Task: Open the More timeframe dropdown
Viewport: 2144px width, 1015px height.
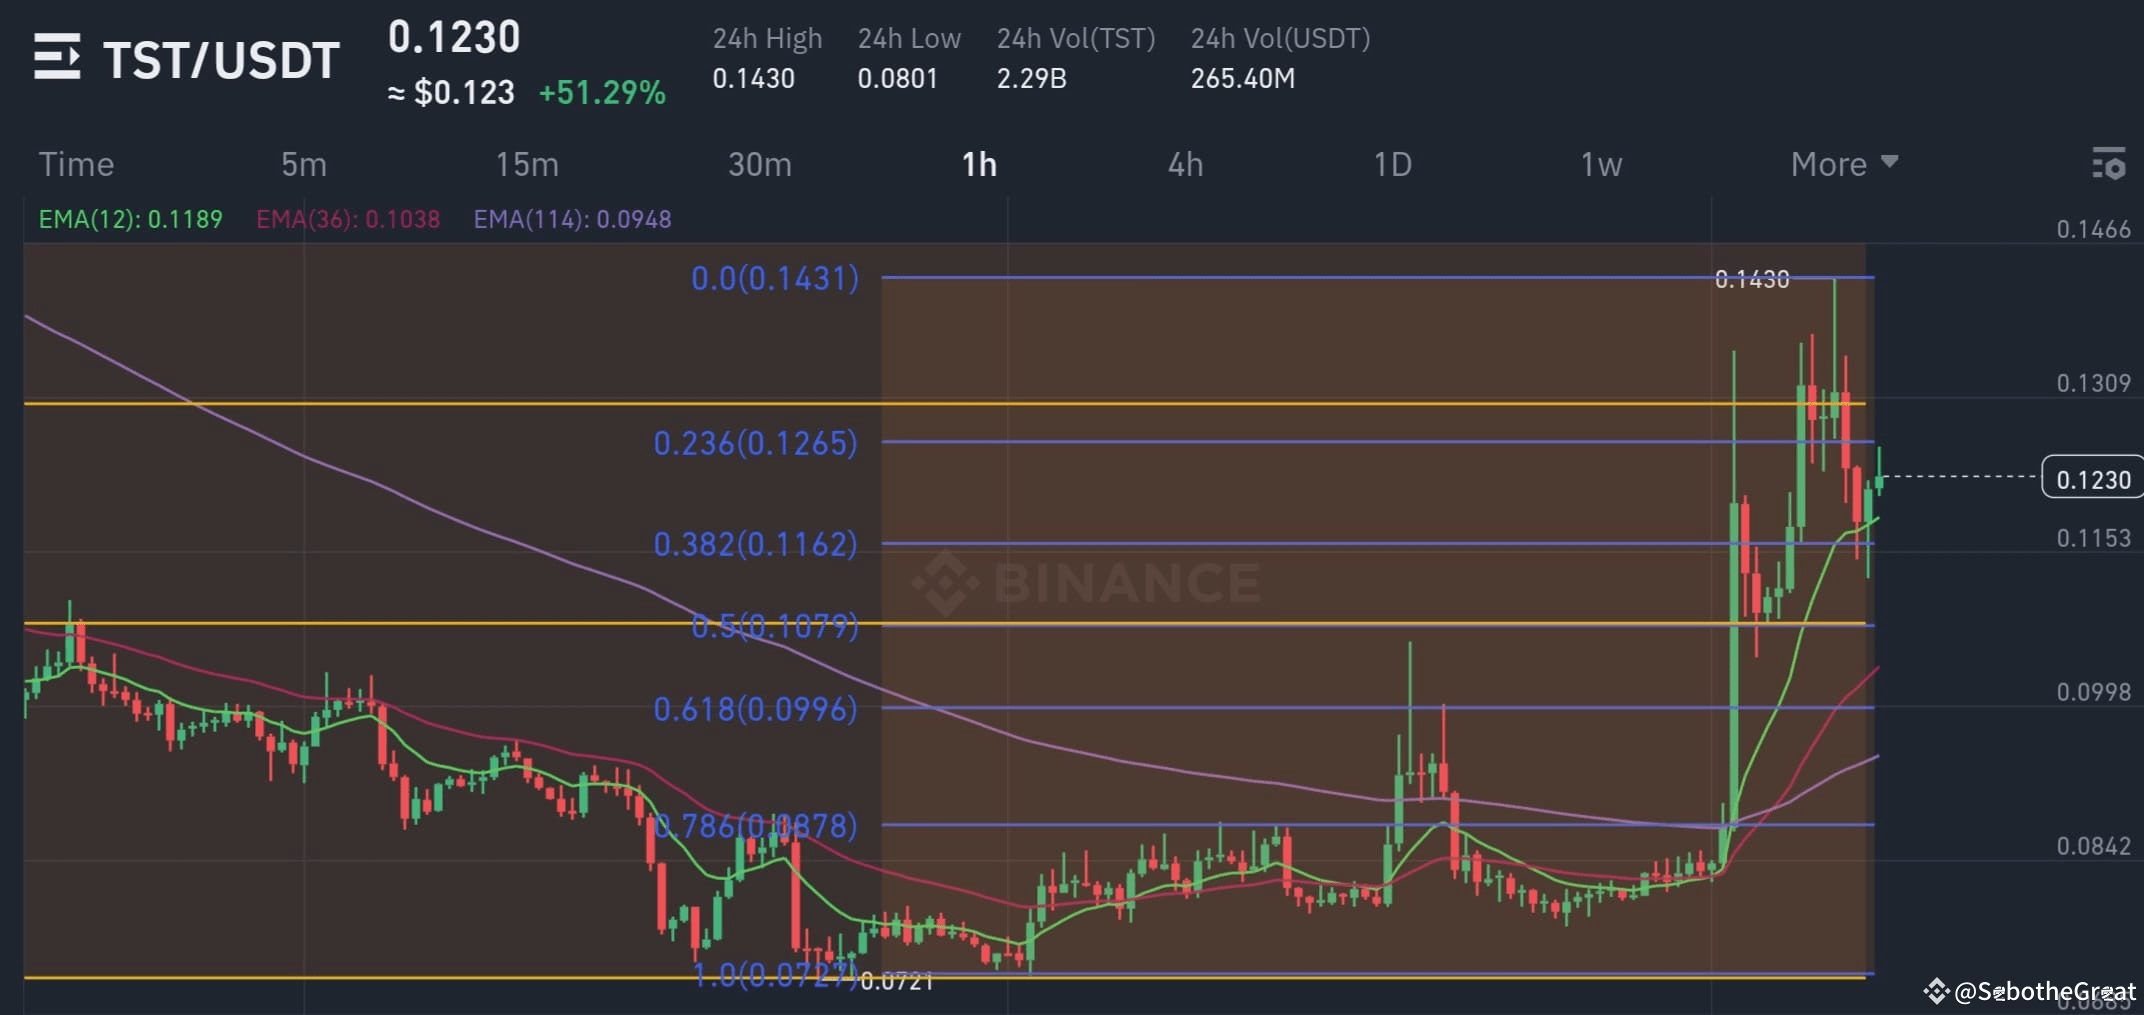Action: 1828,164
